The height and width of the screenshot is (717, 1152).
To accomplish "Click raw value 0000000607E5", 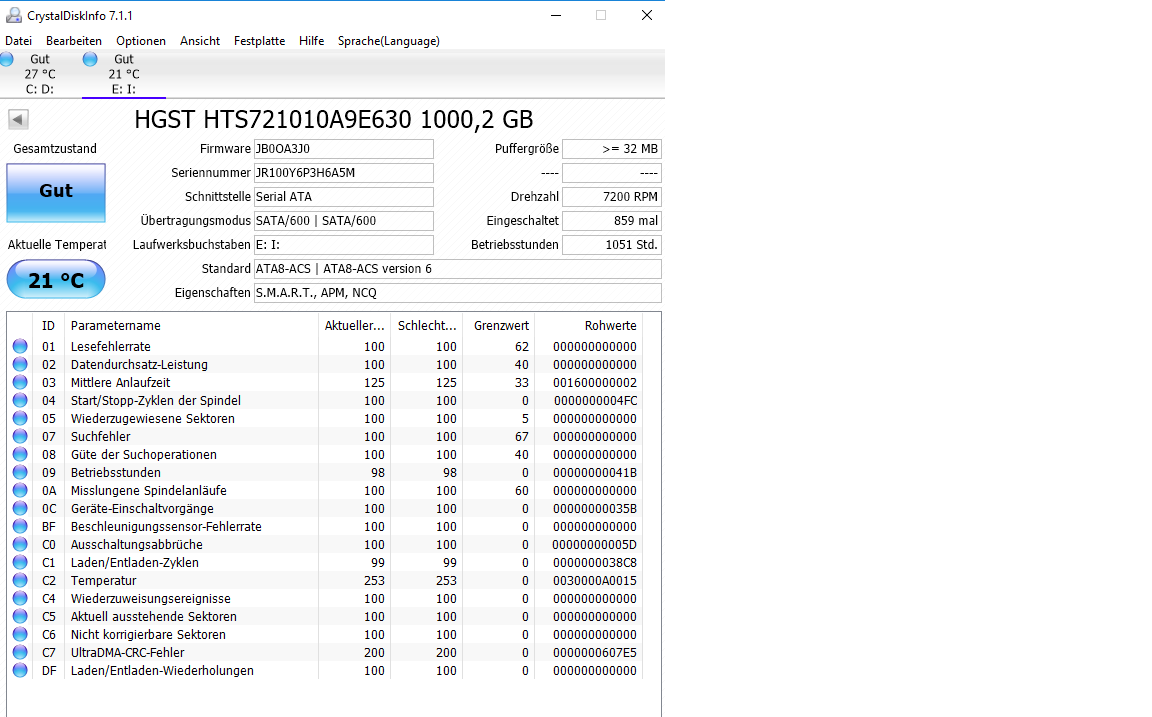I will [595, 652].
